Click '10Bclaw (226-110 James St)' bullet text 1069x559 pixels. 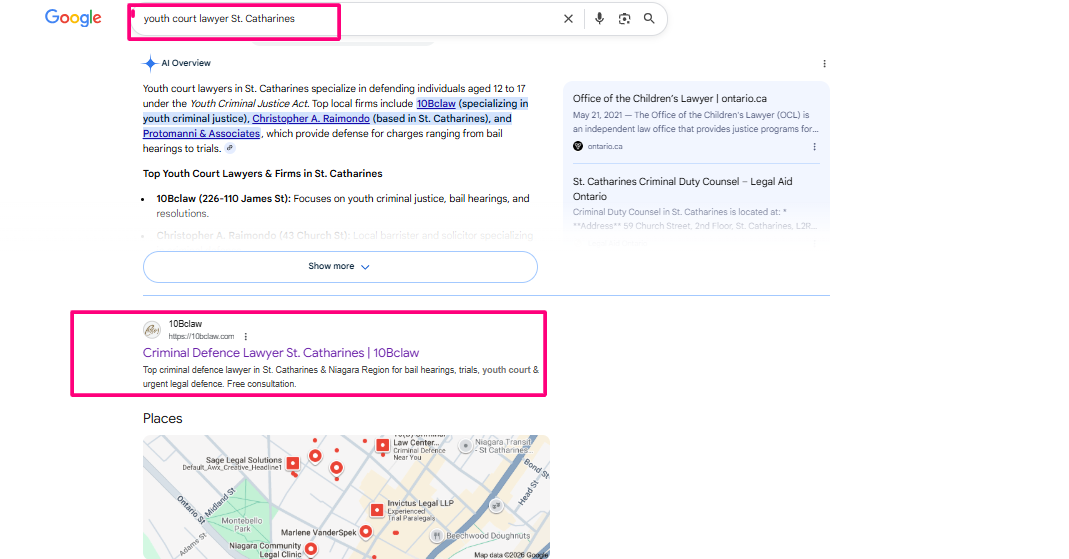224,198
